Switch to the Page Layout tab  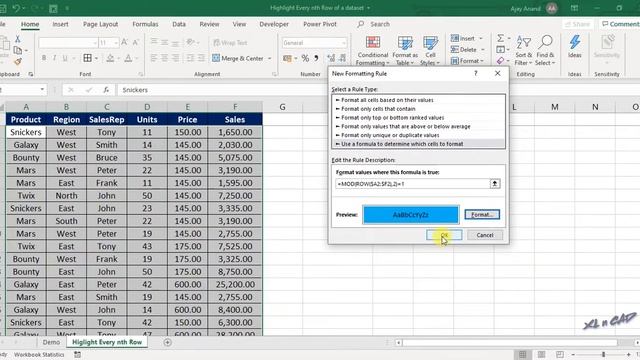click(x=100, y=24)
